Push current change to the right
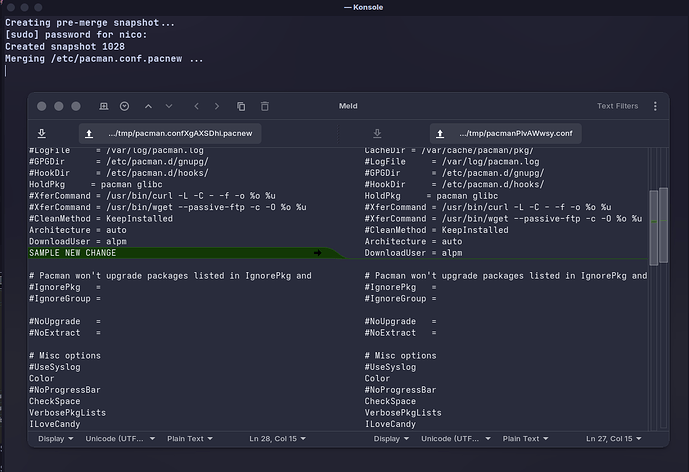The image size is (689, 472). tap(217, 106)
